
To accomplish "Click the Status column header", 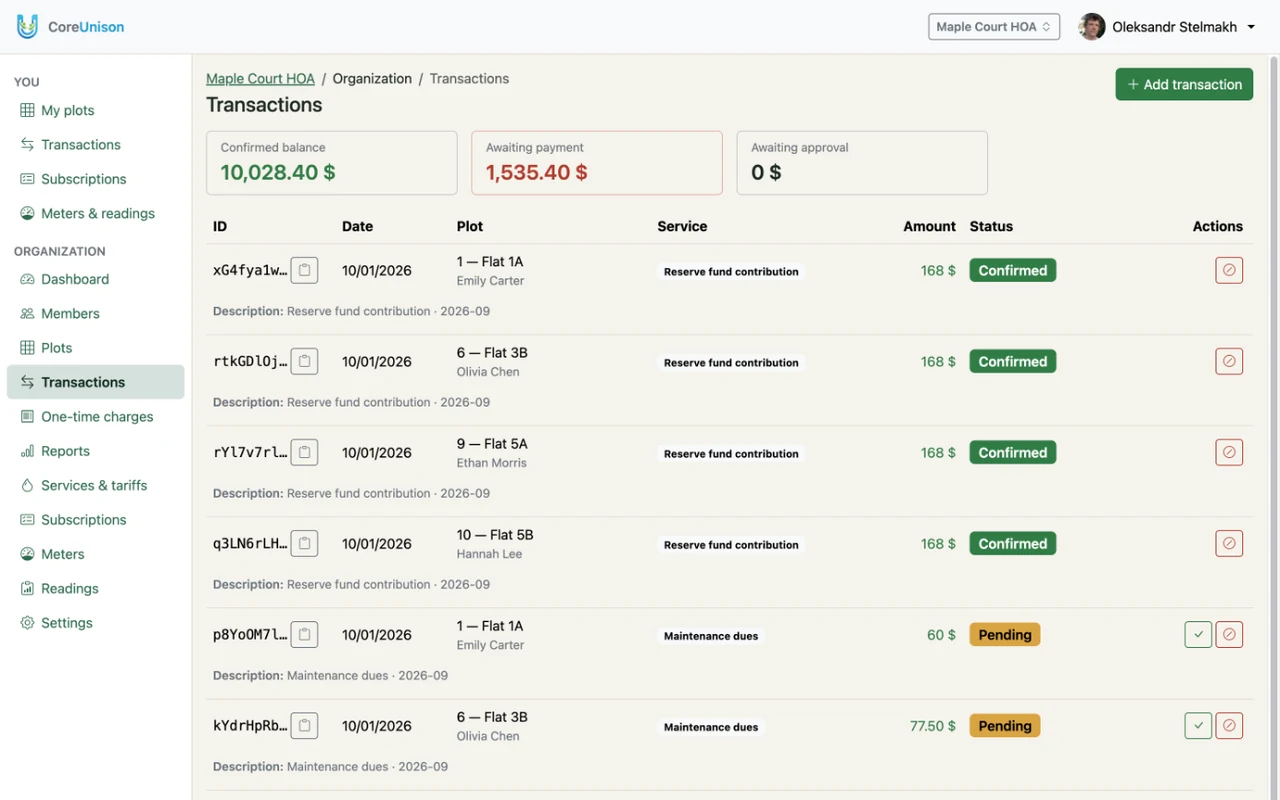I will (991, 226).
